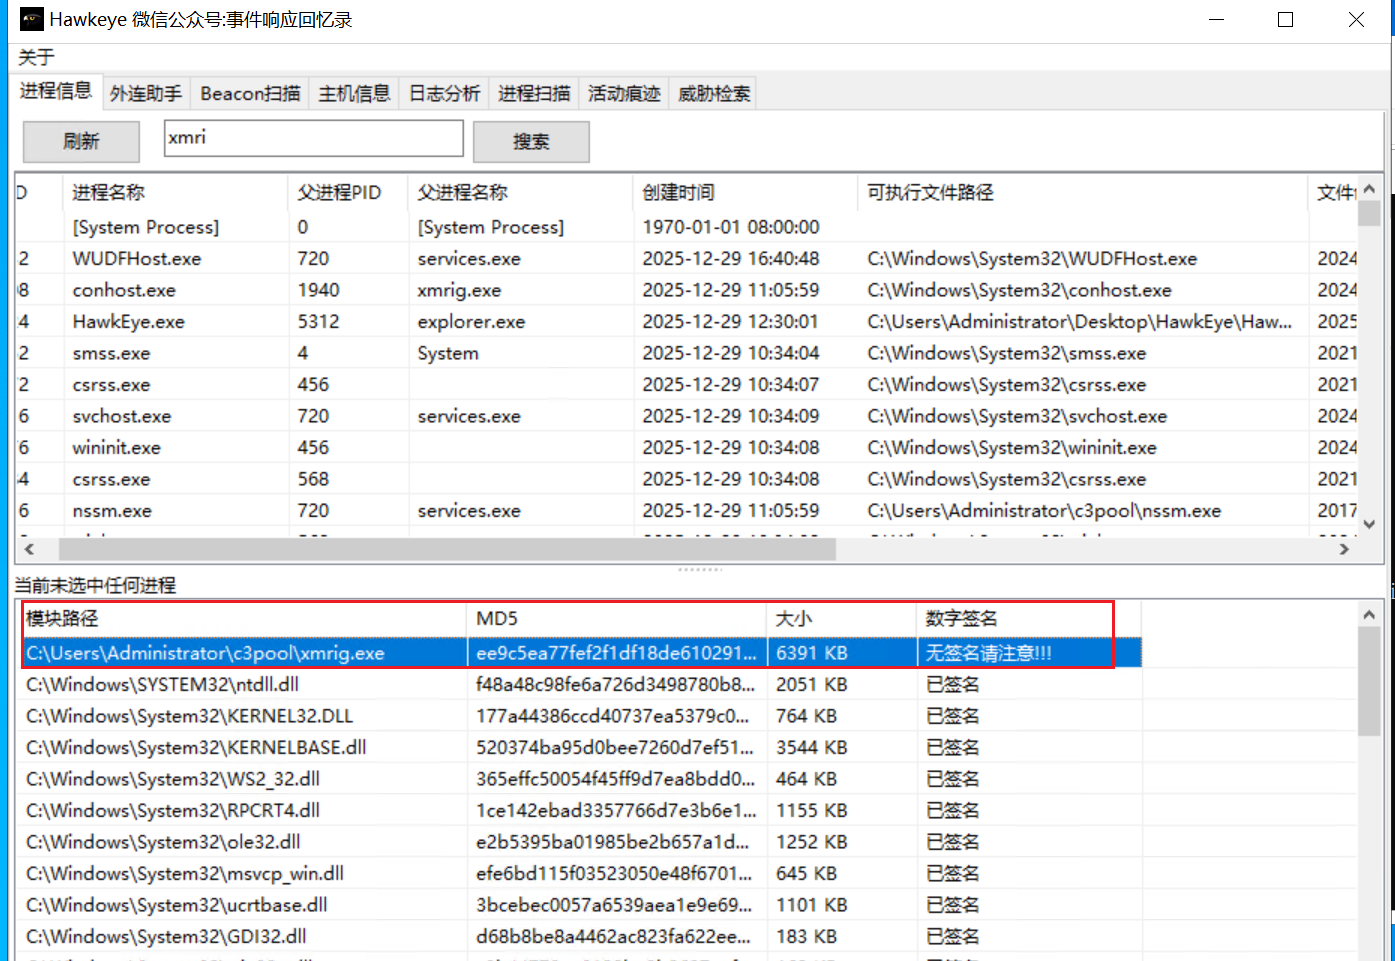Open the 日志分析 tab
The height and width of the screenshot is (961, 1395).
click(x=444, y=93)
